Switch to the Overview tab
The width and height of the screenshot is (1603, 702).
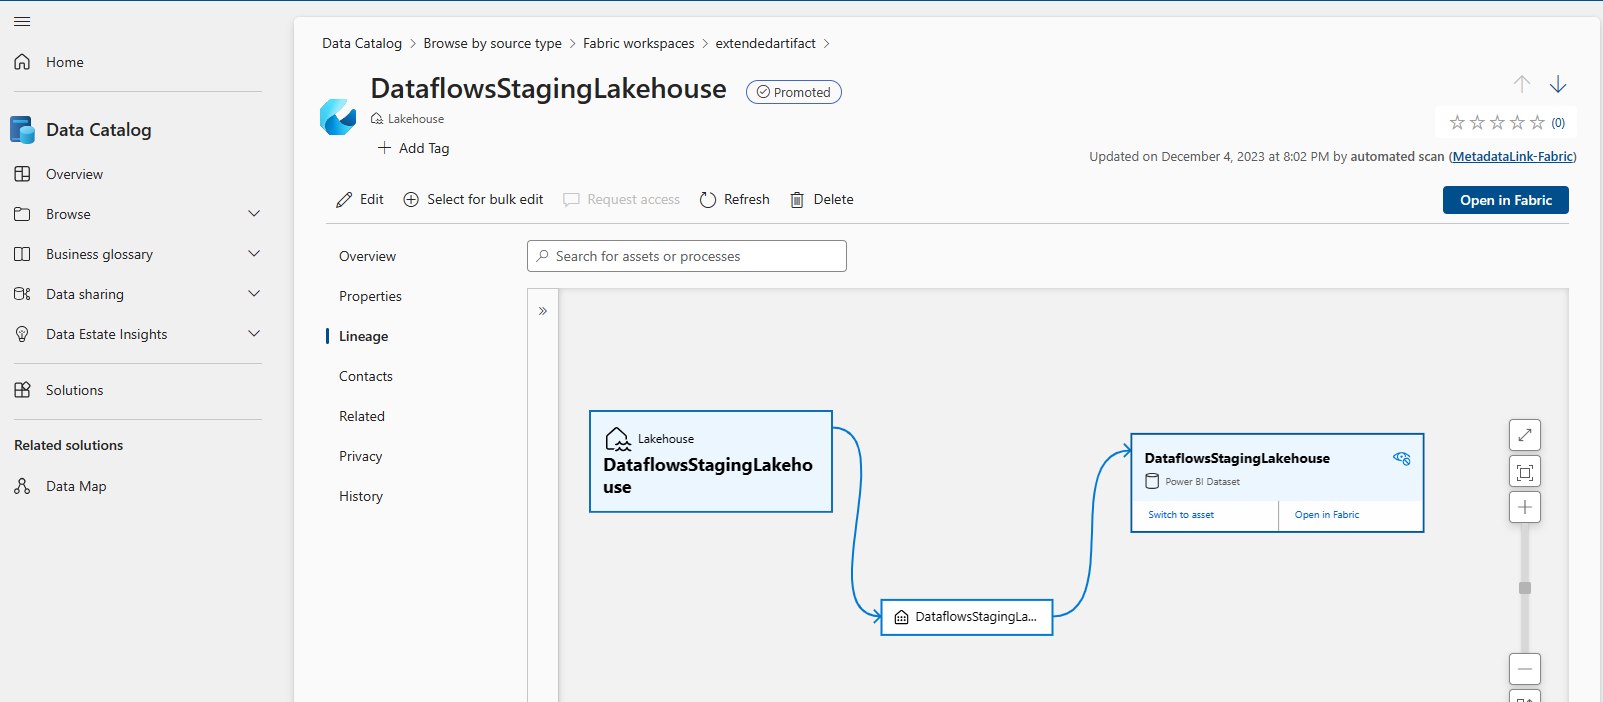click(x=367, y=256)
